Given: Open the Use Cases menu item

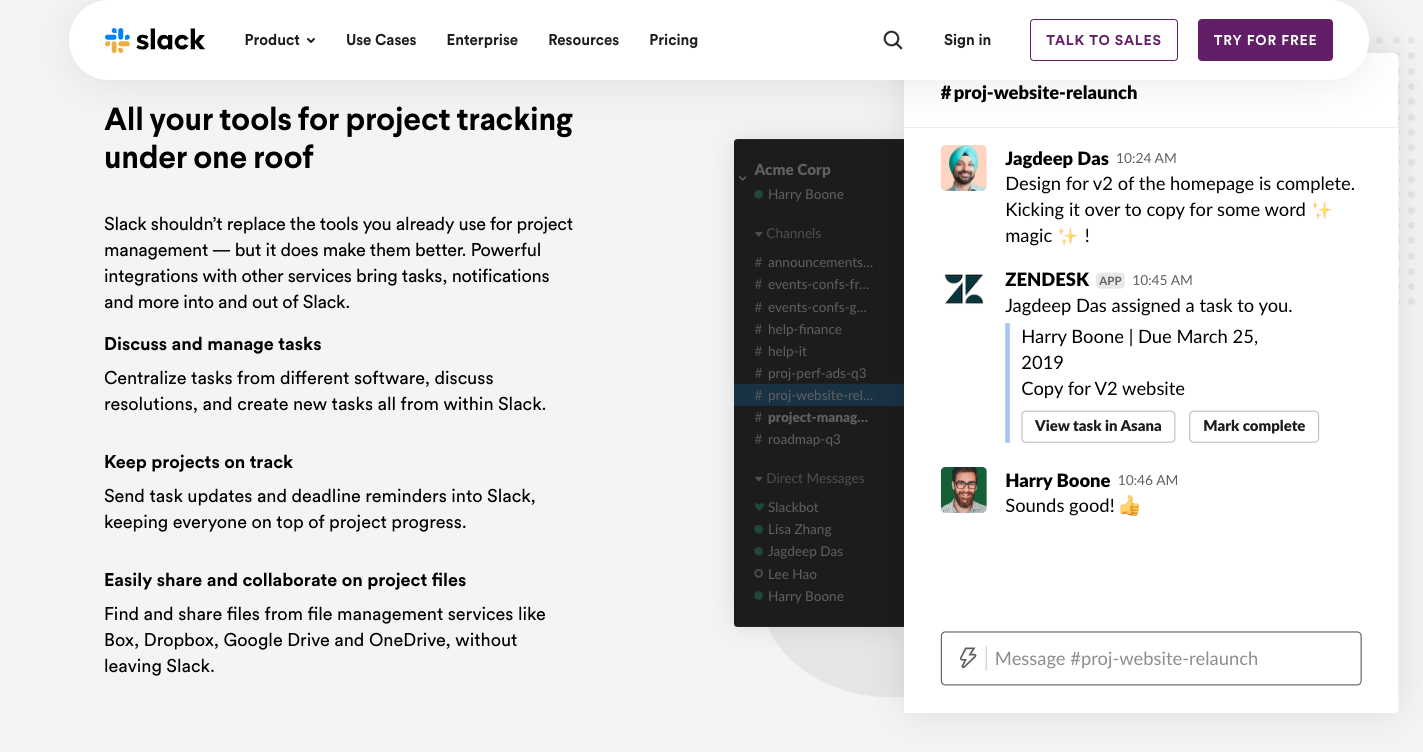Looking at the screenshot, I should (381, 40).
